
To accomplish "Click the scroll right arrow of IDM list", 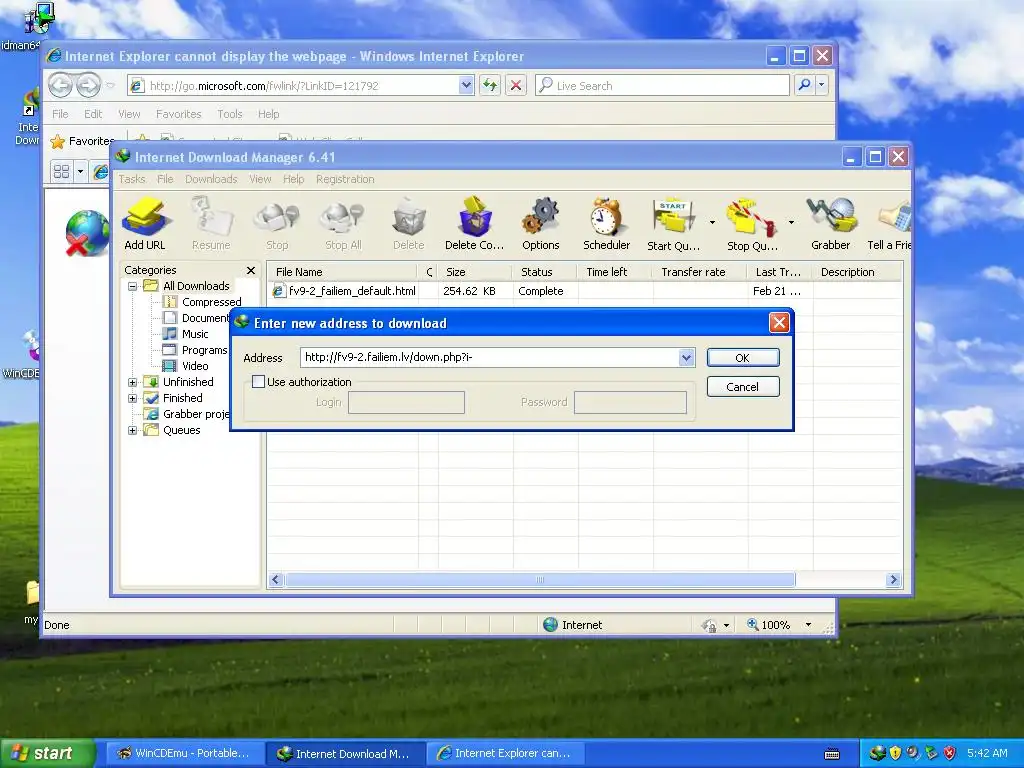I will (x=893, y=580).
